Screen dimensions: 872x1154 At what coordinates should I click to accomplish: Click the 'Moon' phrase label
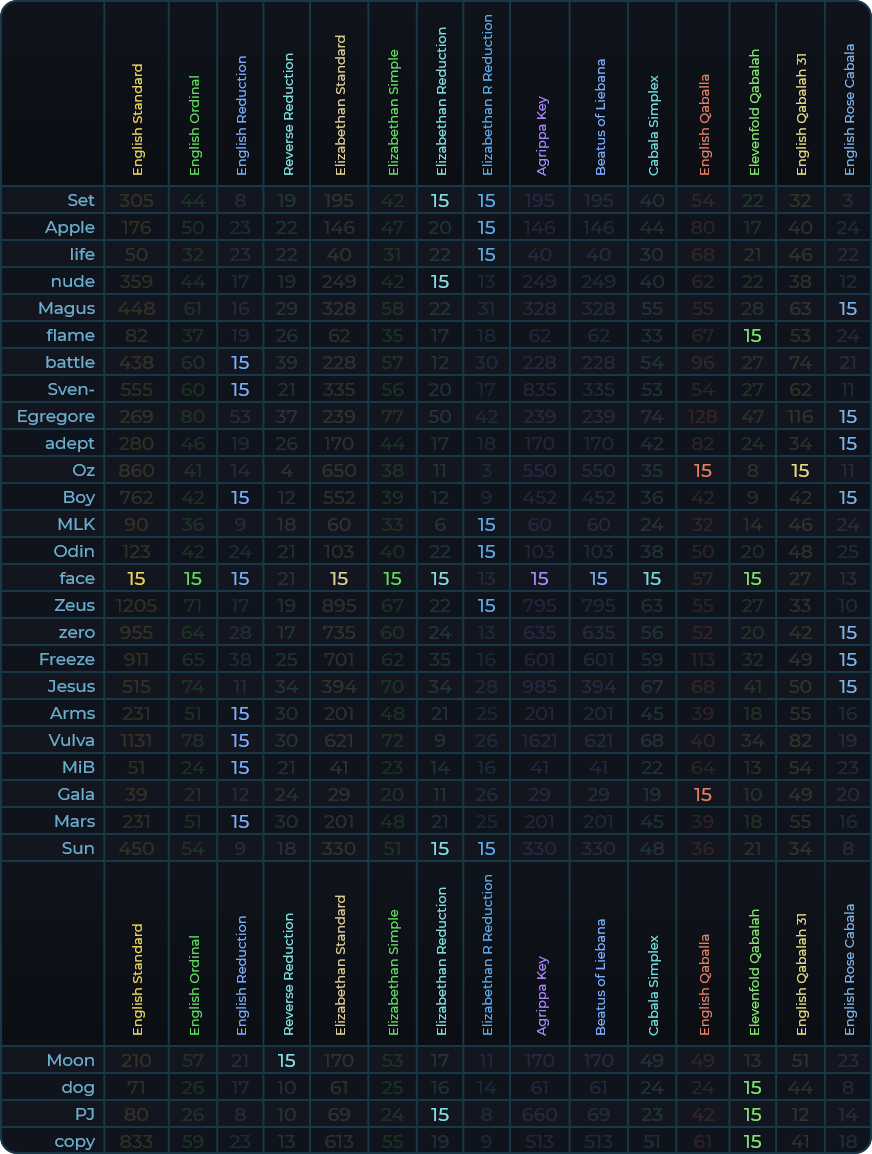71,1060
